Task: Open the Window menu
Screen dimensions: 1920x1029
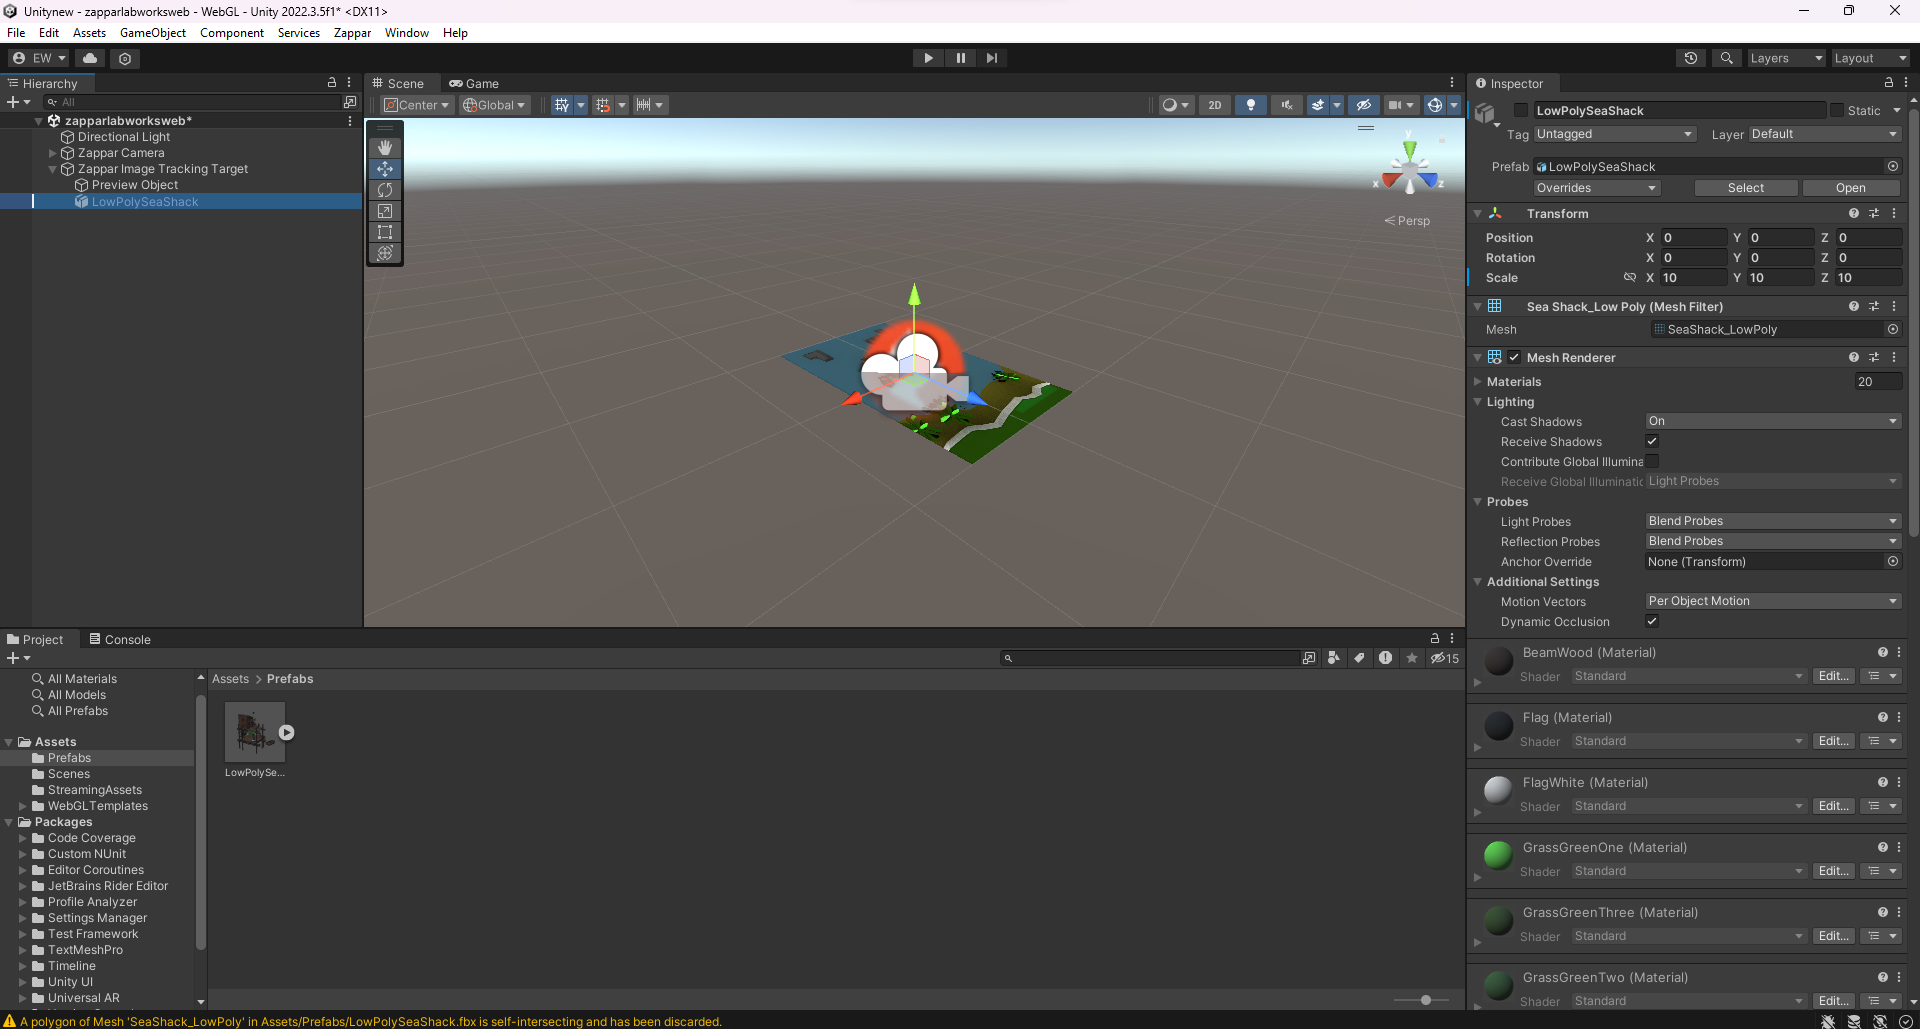Action: (x=407, y=32)
